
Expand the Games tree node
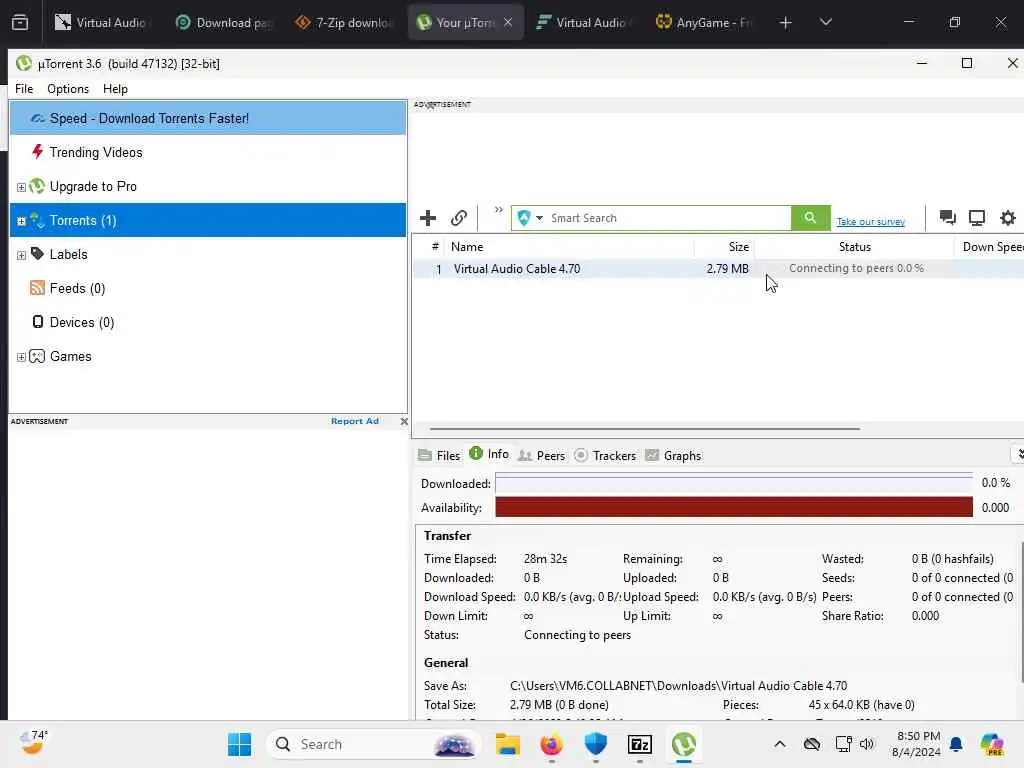pyautogui.click(x=21, y=357)
